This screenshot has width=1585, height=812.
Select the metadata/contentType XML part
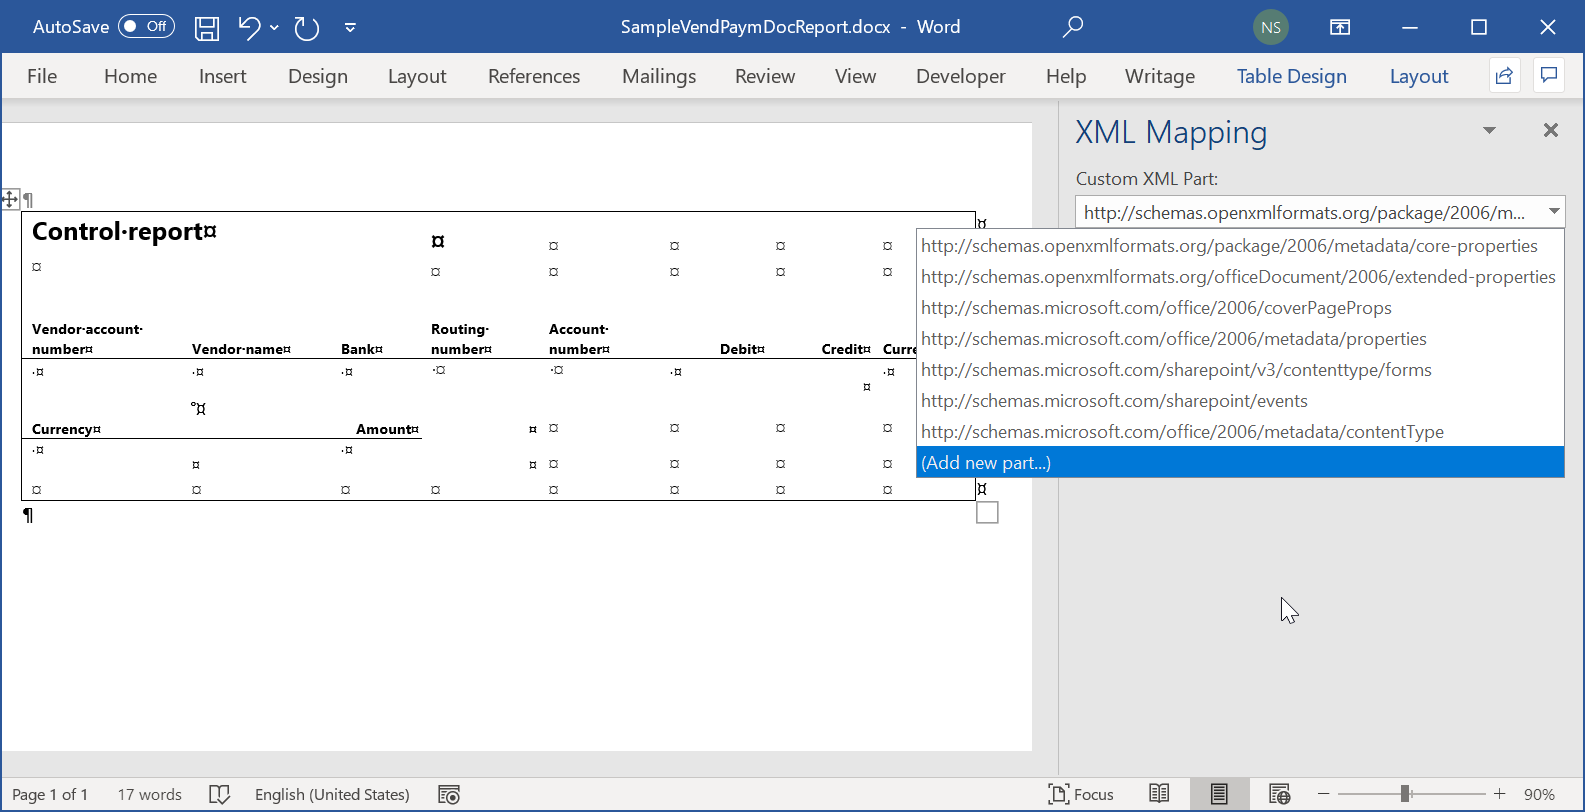[1240, 432]
